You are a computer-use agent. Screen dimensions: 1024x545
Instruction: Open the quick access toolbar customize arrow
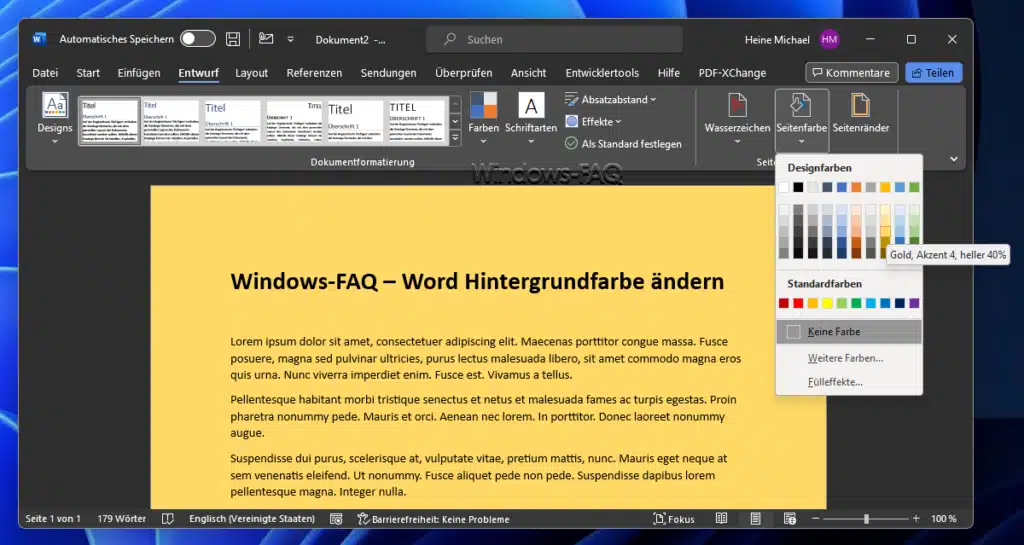point(291,39)
